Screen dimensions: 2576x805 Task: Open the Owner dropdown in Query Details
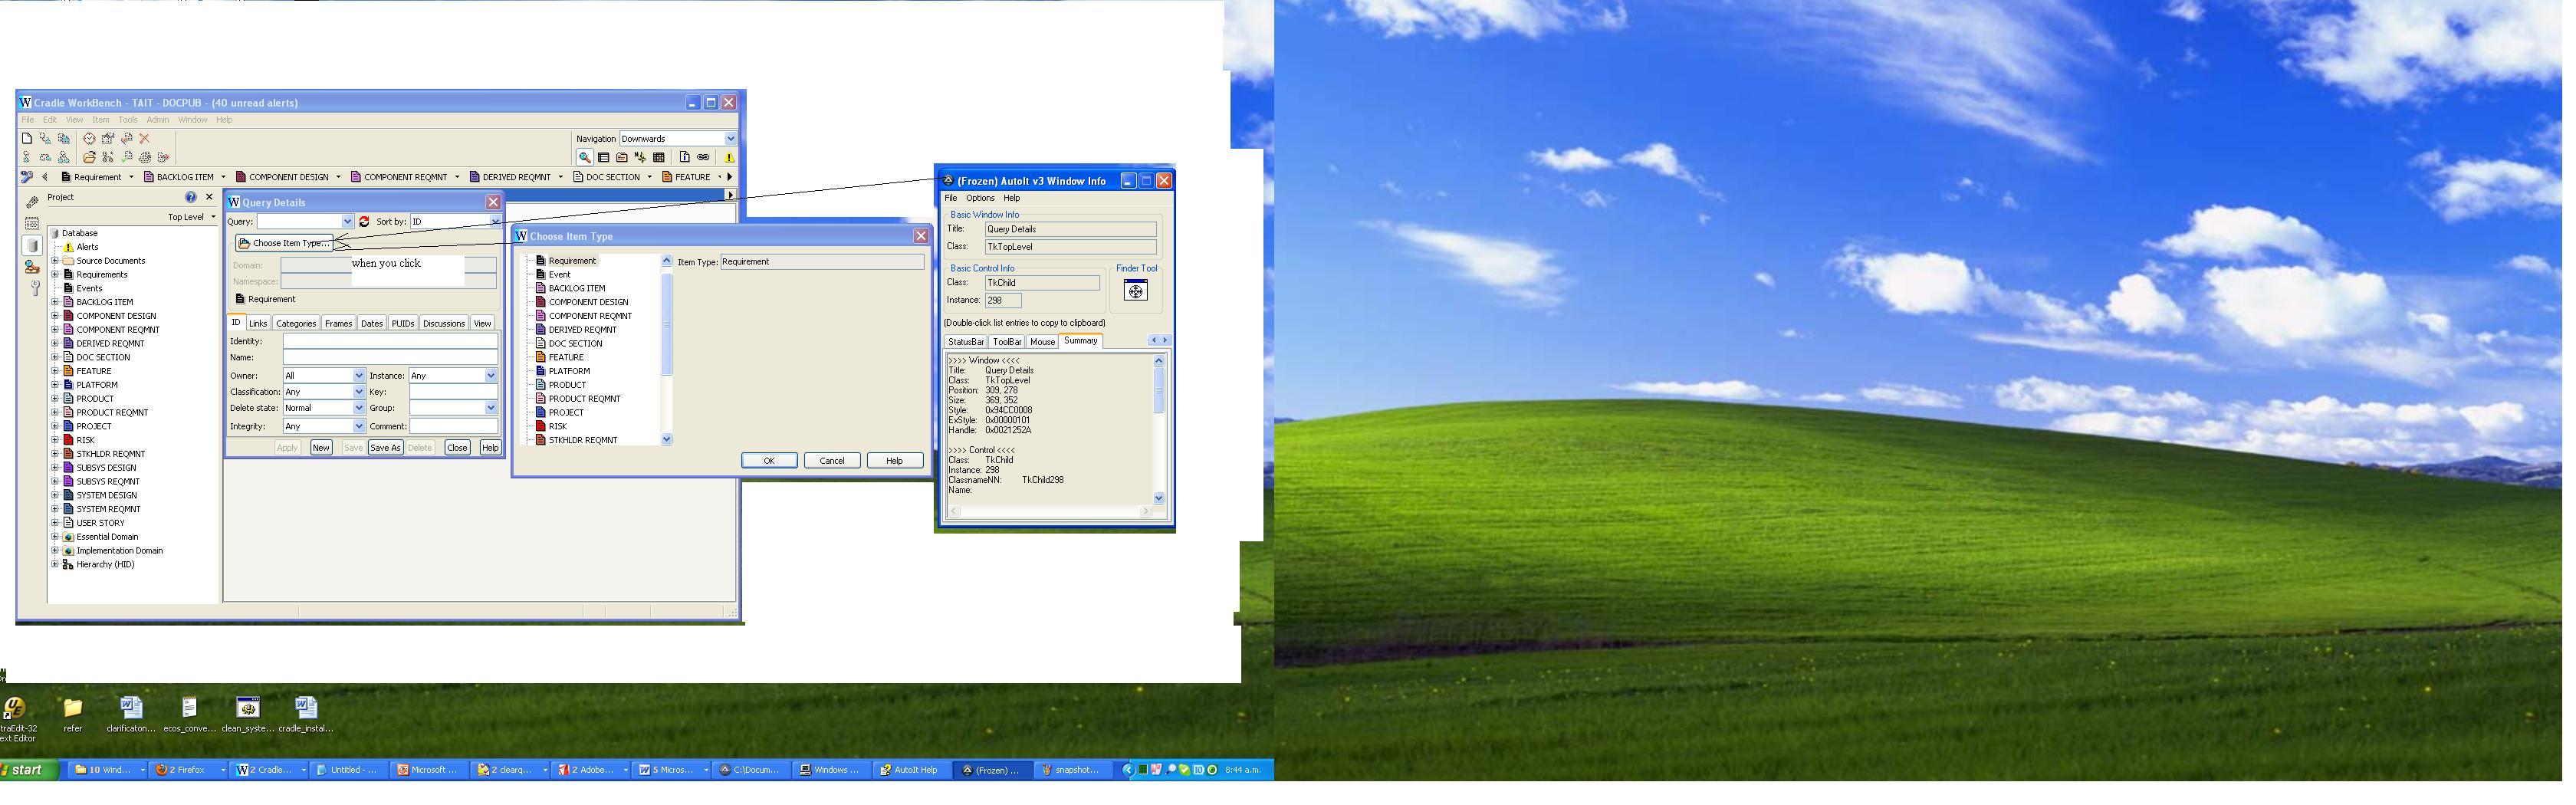pos(359,376)
